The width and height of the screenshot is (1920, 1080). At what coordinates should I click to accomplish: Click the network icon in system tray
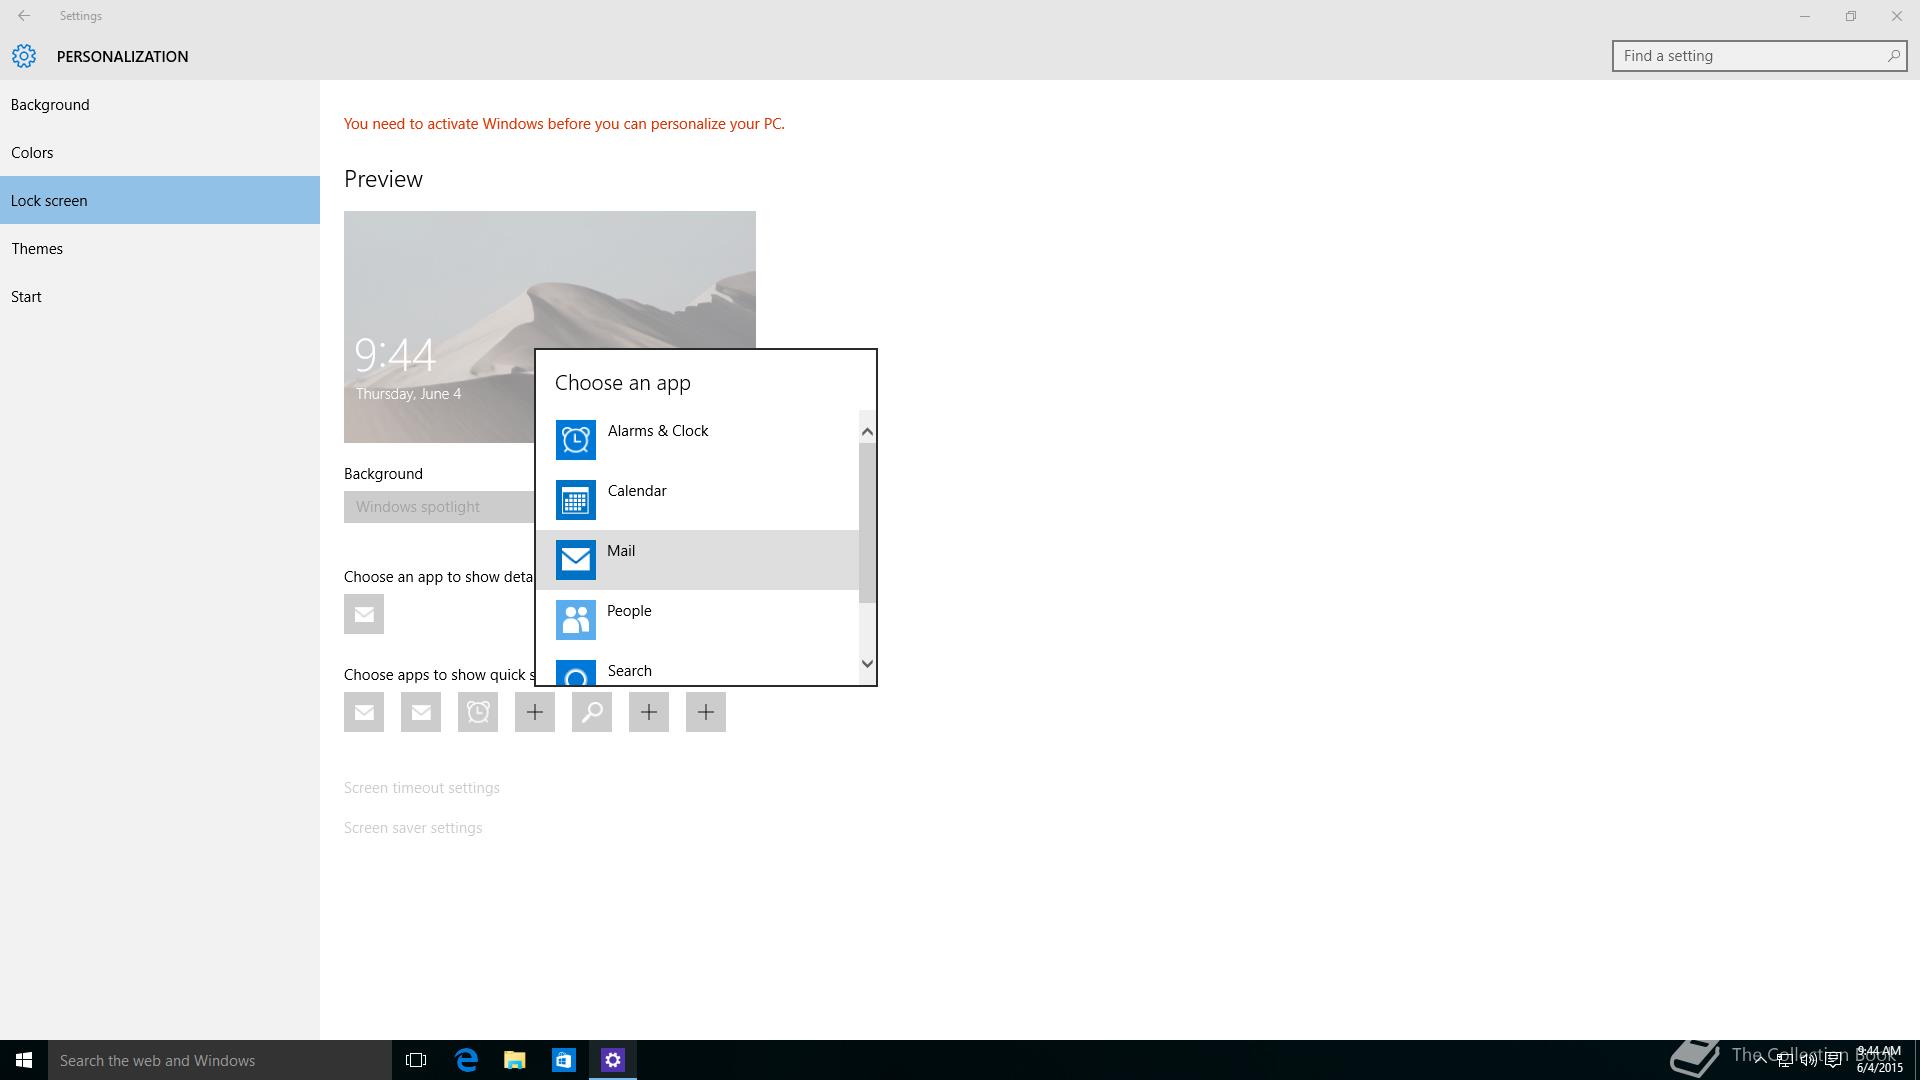click(x=1784, y=1060)
